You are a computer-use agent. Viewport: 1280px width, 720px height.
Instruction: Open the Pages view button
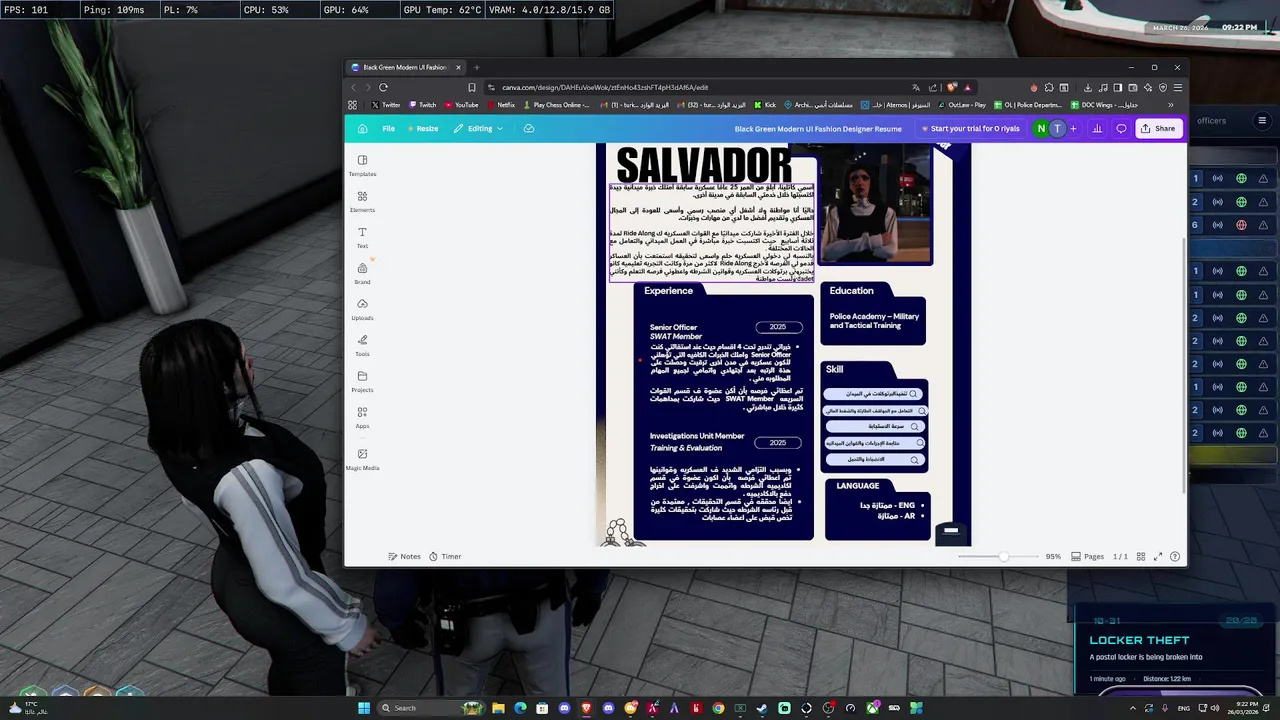[1088, 556]
